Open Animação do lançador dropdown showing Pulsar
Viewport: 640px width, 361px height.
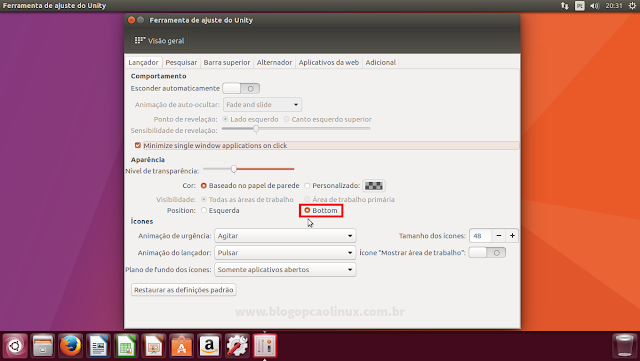[x=285, y=252]
